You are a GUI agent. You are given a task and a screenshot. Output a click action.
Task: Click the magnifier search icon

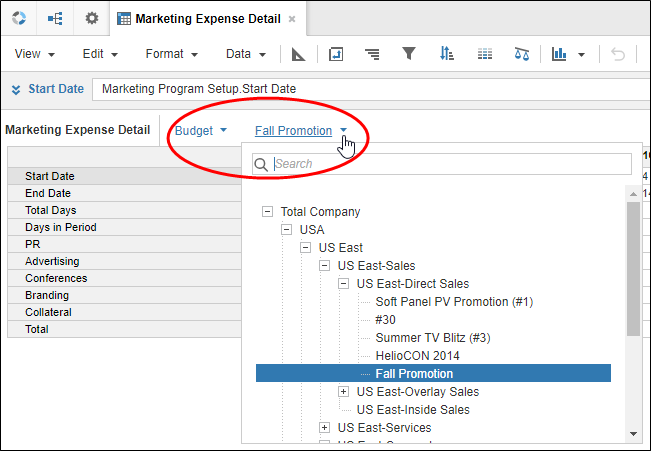[261, 164]
